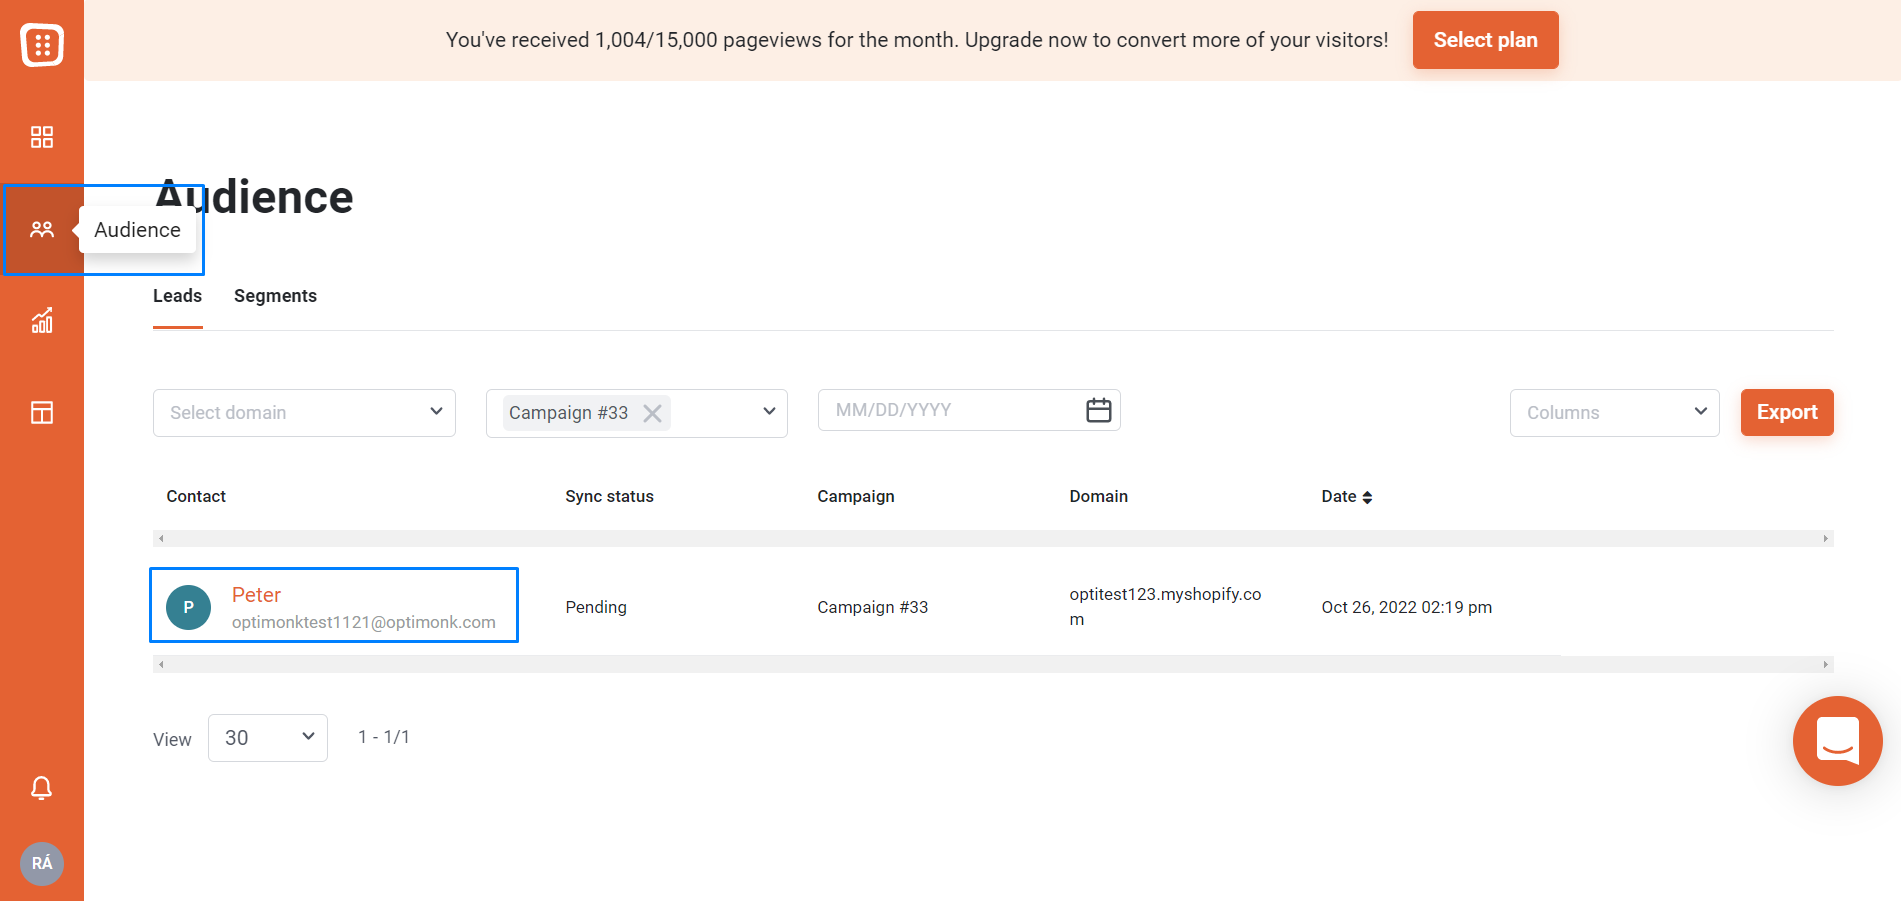Expand the campaign filter dropdown arrow
Viewport: 1901px width, 901px height.
pyautogui.click(x=769, y=412)
